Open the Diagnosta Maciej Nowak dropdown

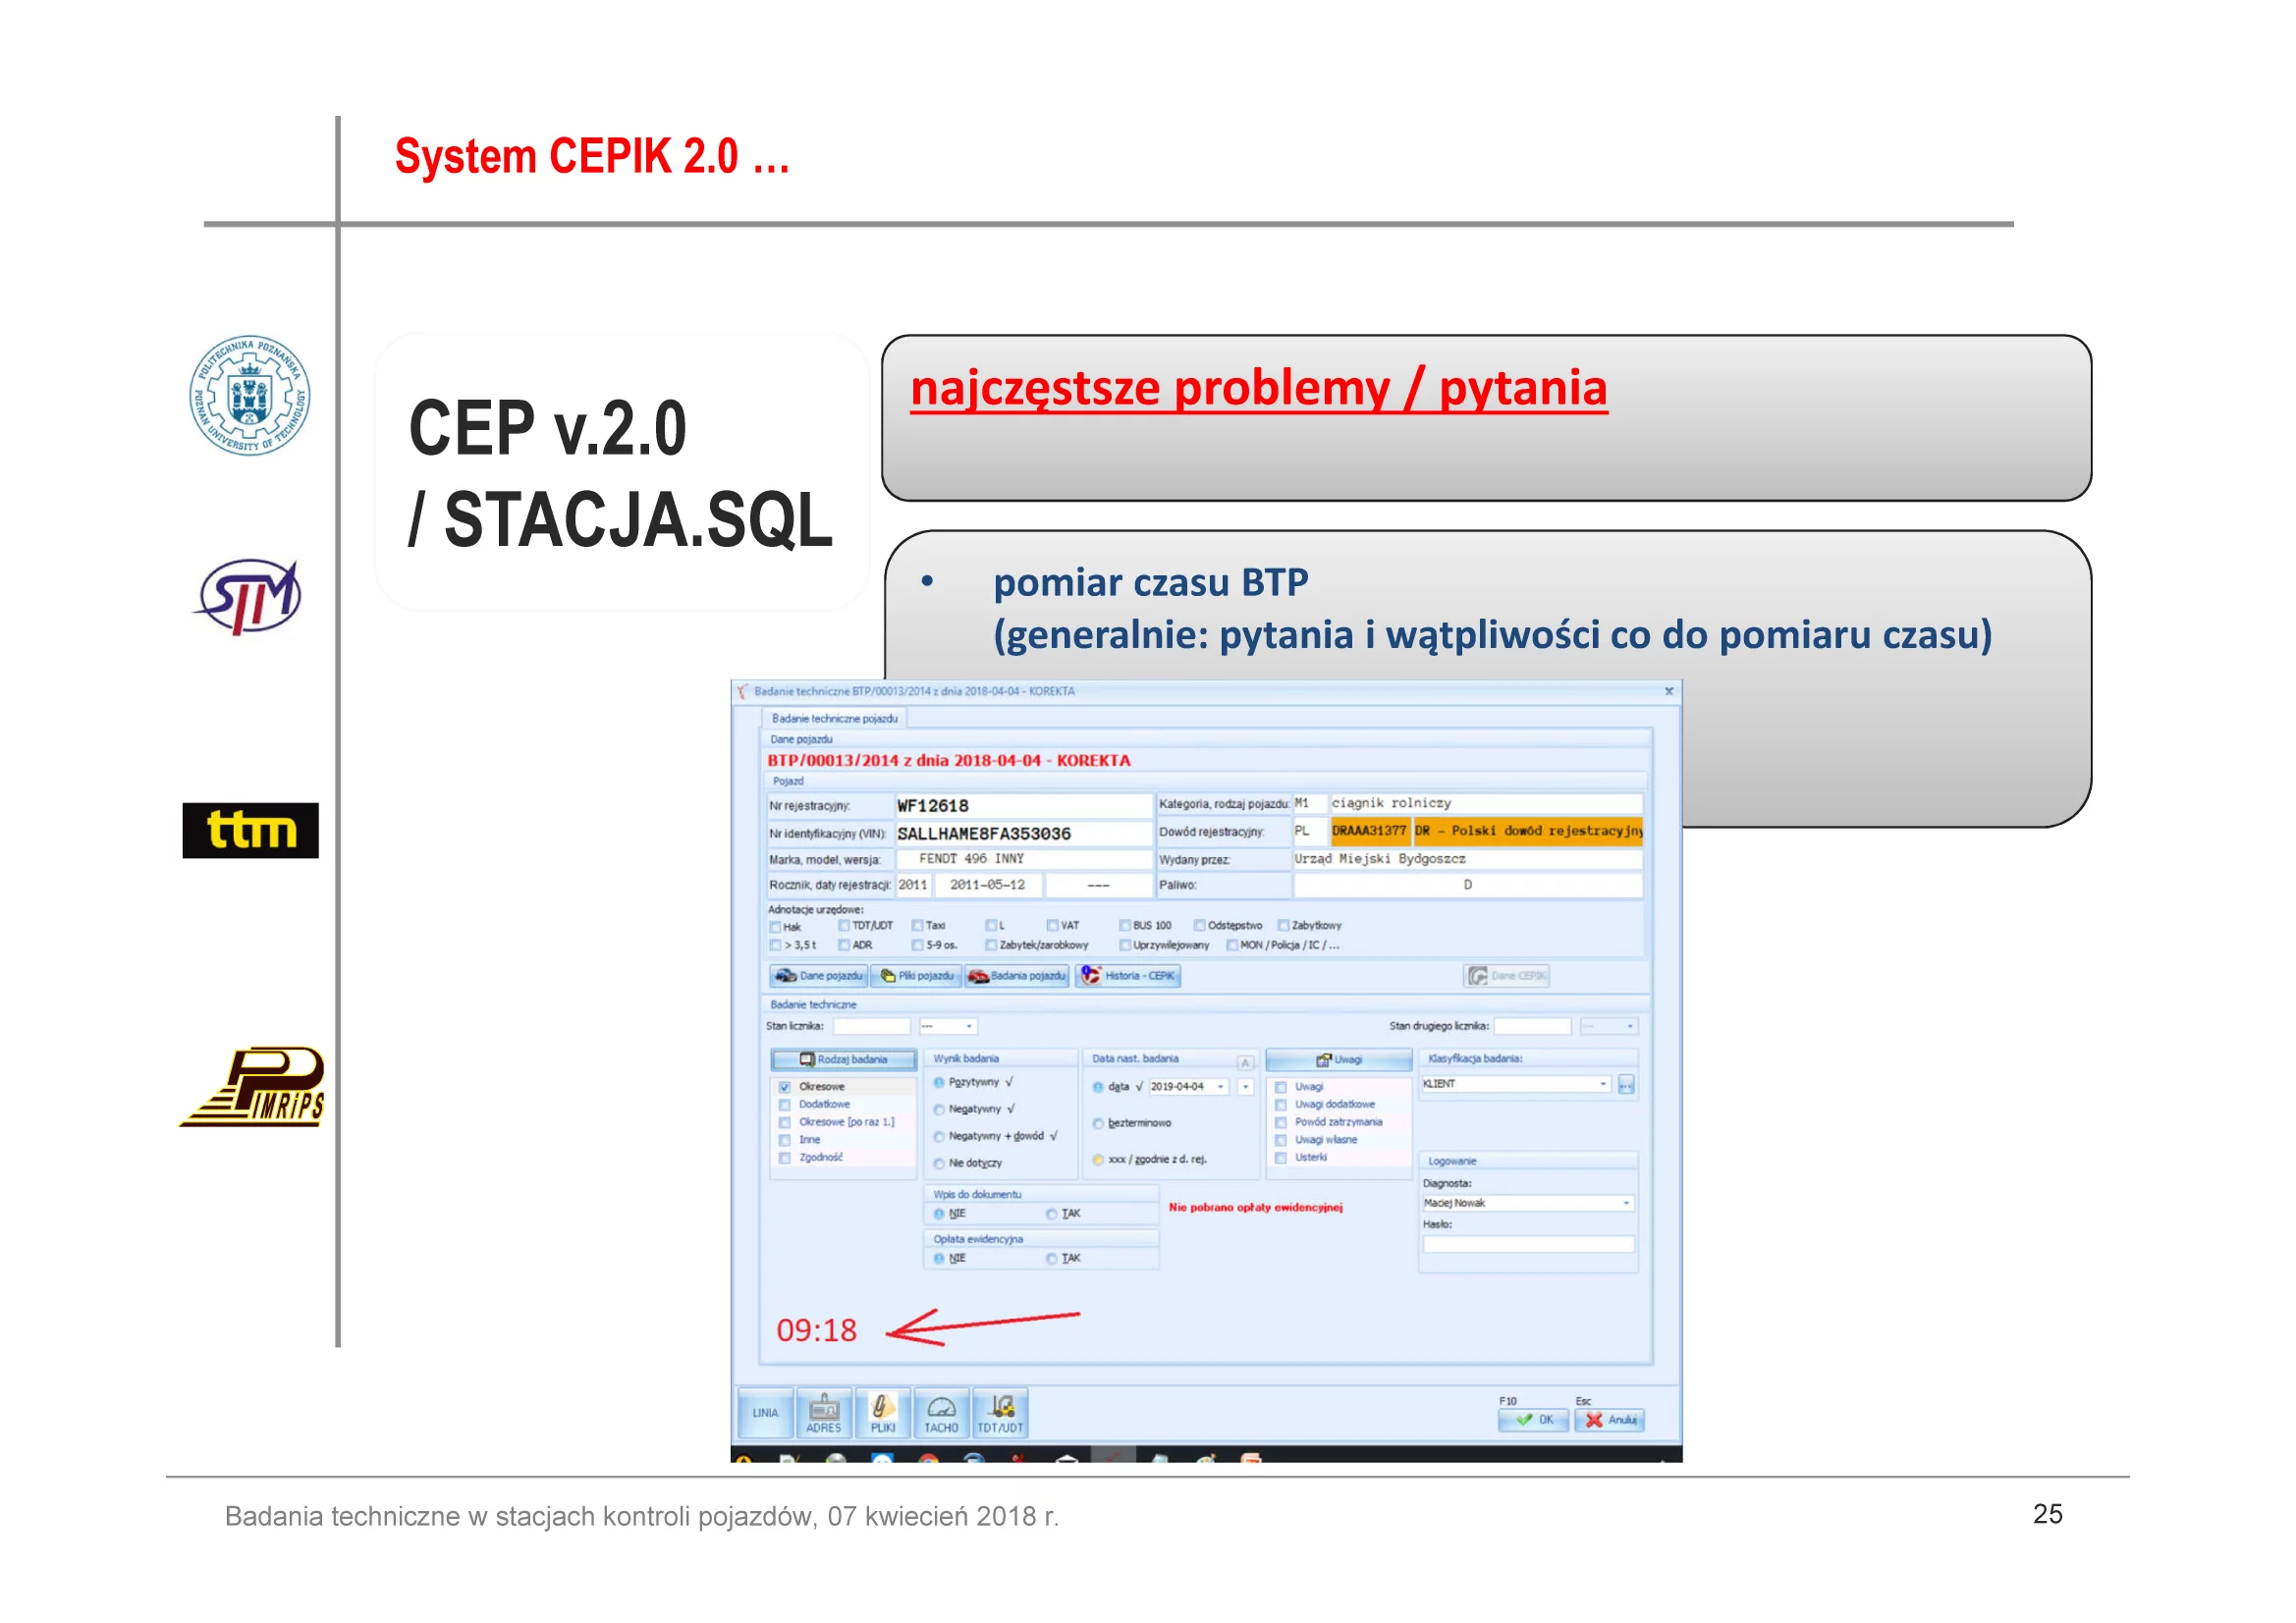(x=1625, y=1203)
